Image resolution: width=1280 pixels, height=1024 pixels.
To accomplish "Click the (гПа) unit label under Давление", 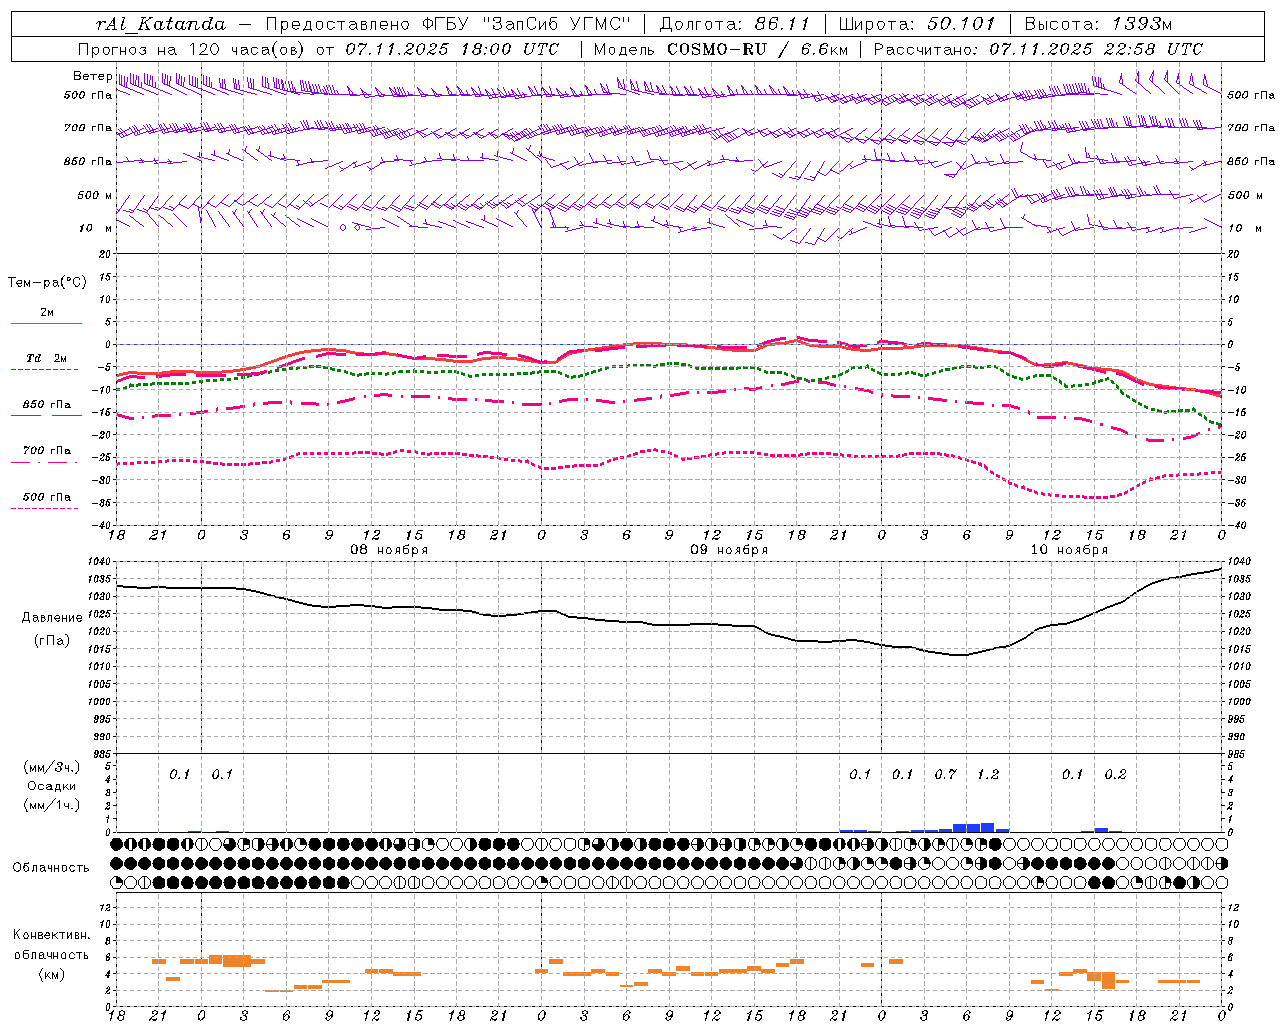I will (x=52, y=641).
